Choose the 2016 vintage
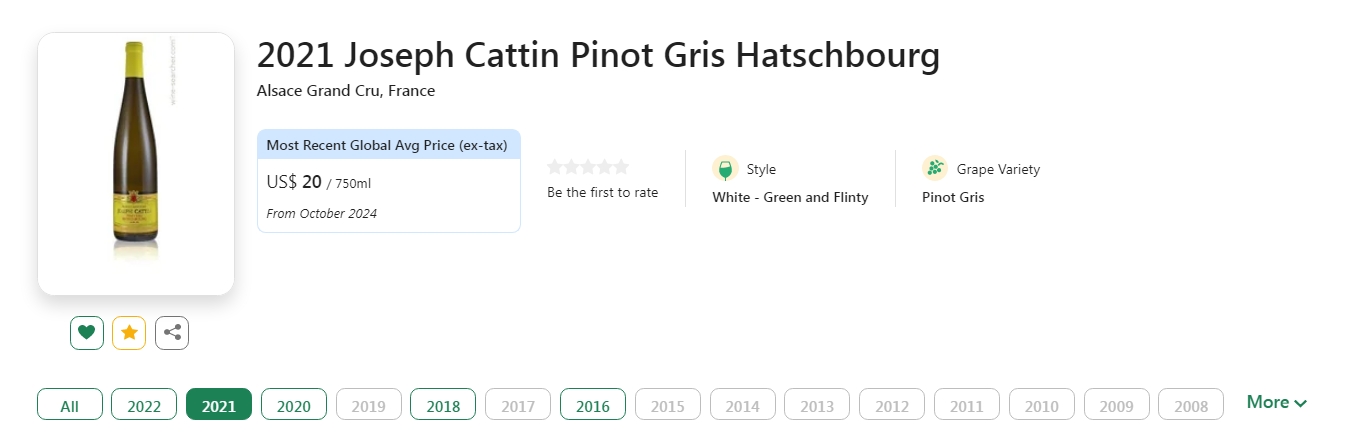 [x=593, y=405]
